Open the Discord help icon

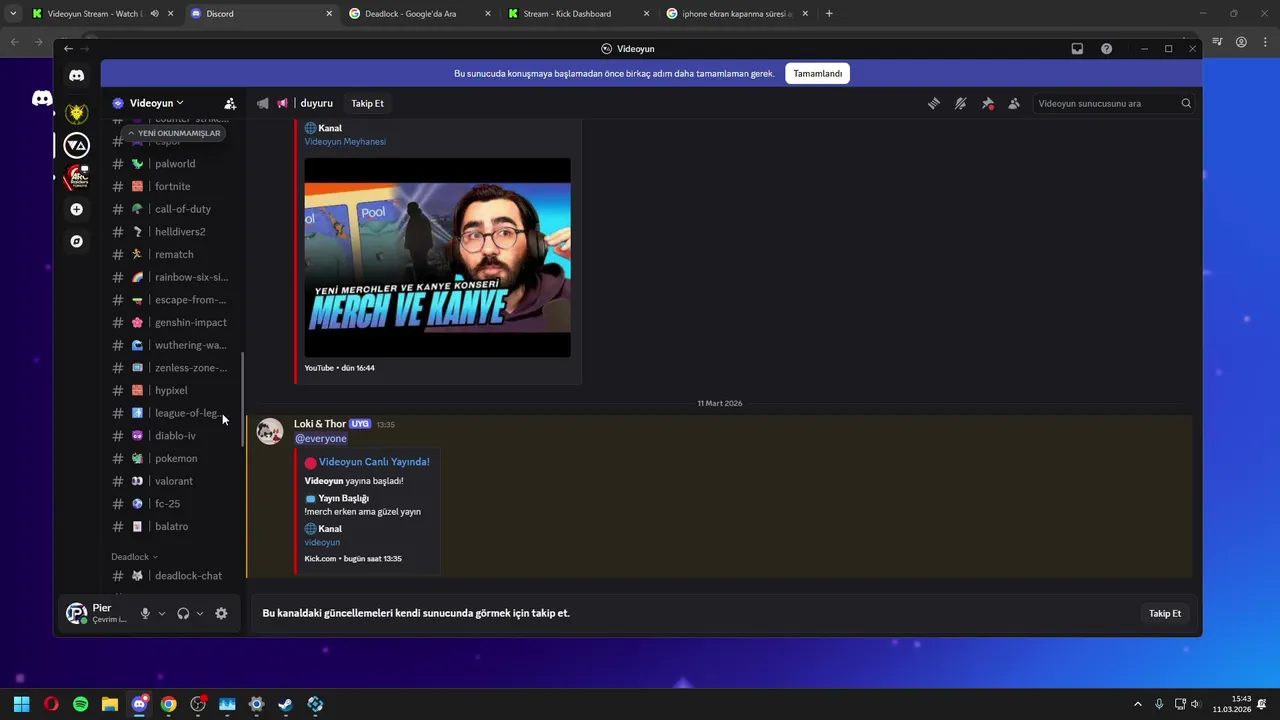(x=1106, y=48)
